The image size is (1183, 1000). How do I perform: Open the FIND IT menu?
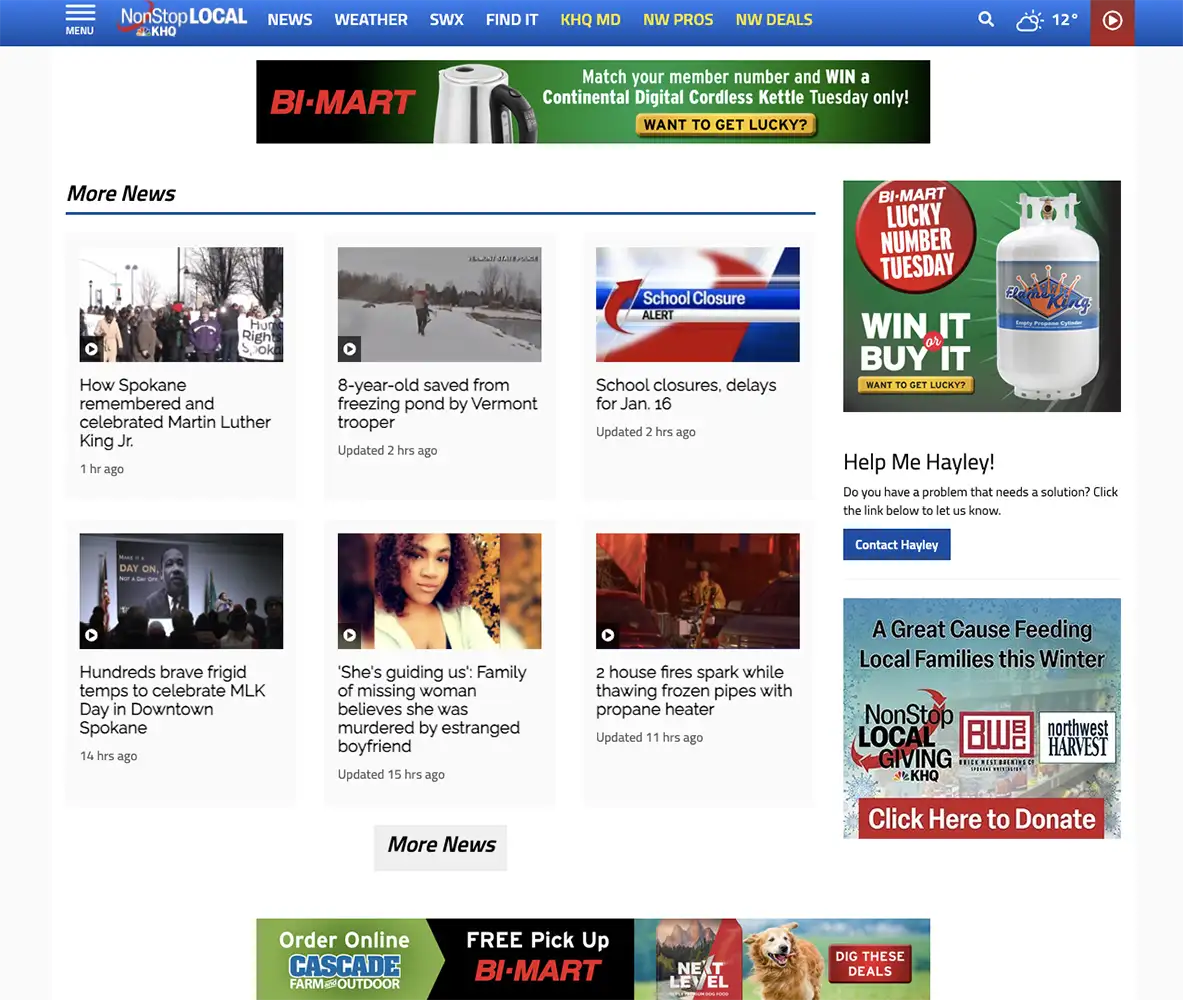512,20
